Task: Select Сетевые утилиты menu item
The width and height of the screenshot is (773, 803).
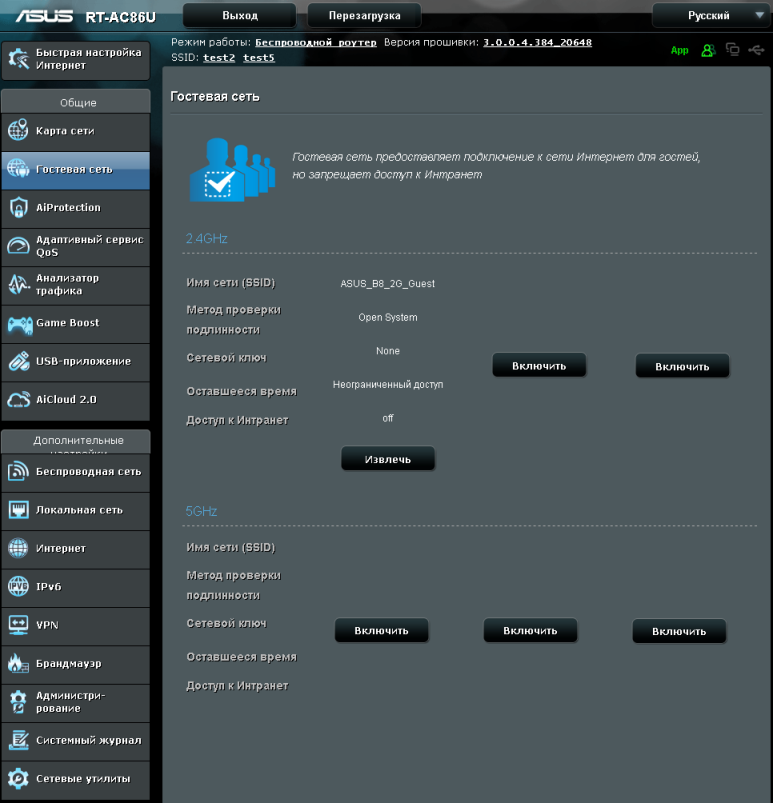Action: click(76, 779)
